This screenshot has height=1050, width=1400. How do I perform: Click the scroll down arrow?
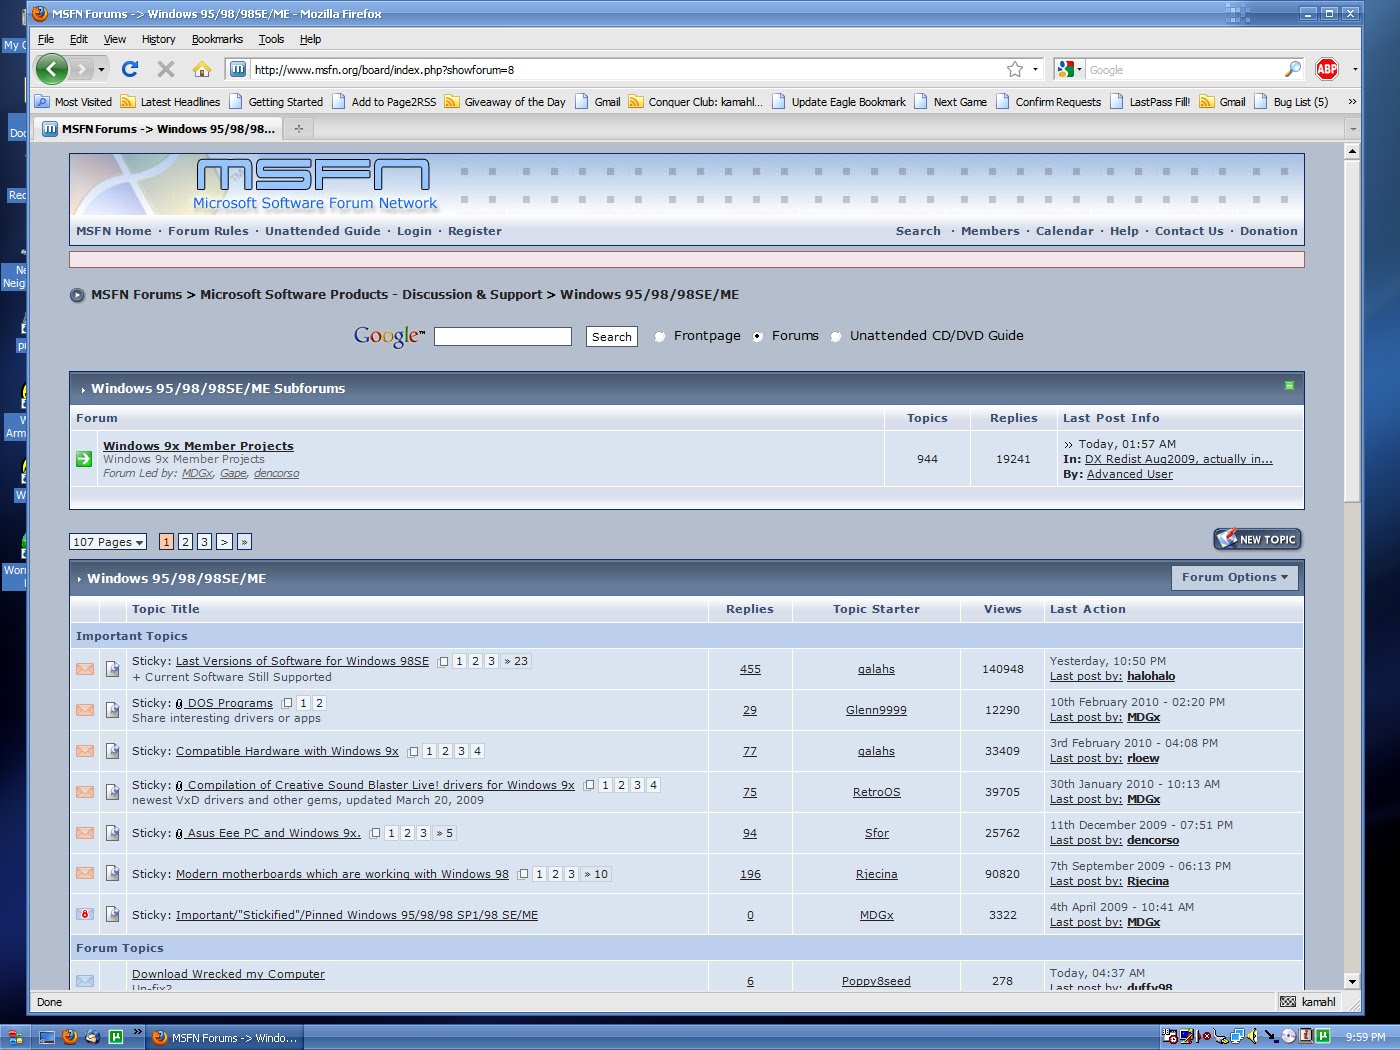tap(1352, 981)
